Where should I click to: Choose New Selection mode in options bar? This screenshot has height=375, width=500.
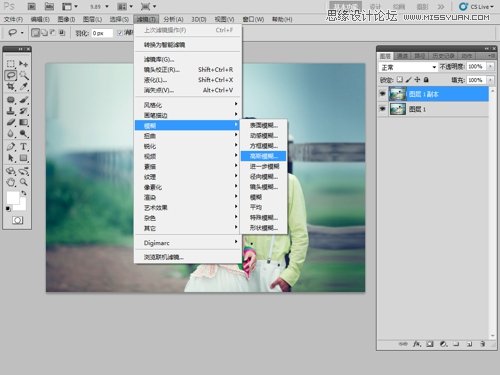coord(35,33)
